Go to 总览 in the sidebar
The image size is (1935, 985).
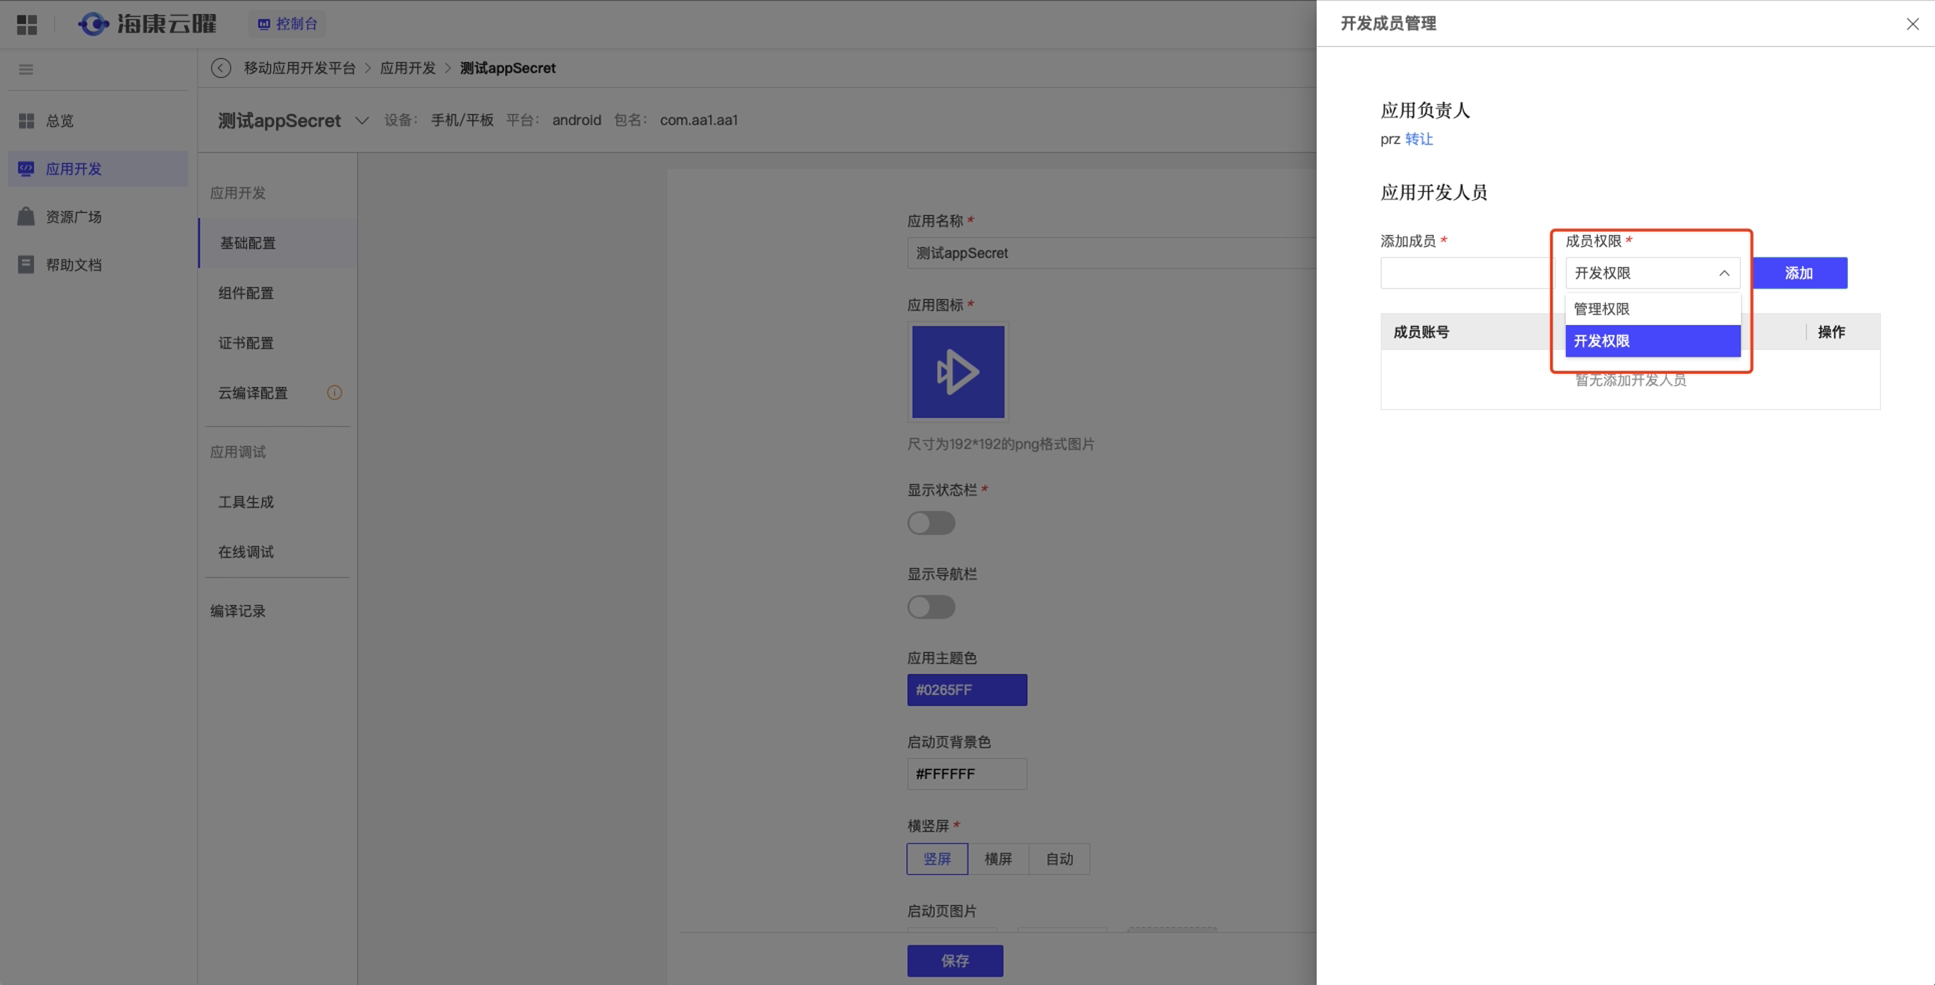click(x=97, y=121)
